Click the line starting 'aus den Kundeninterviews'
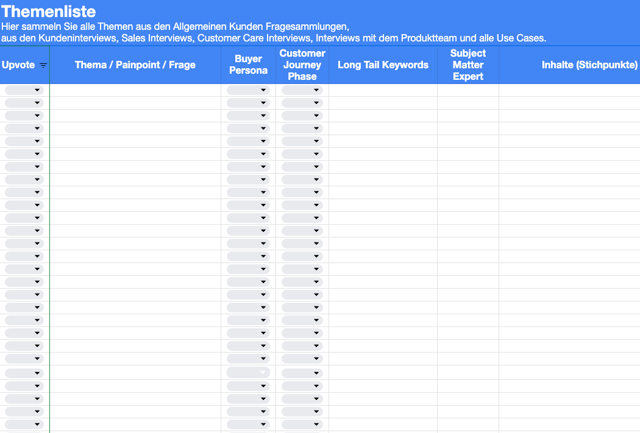Viewport: 640px width, 433px height. [273, 38]
